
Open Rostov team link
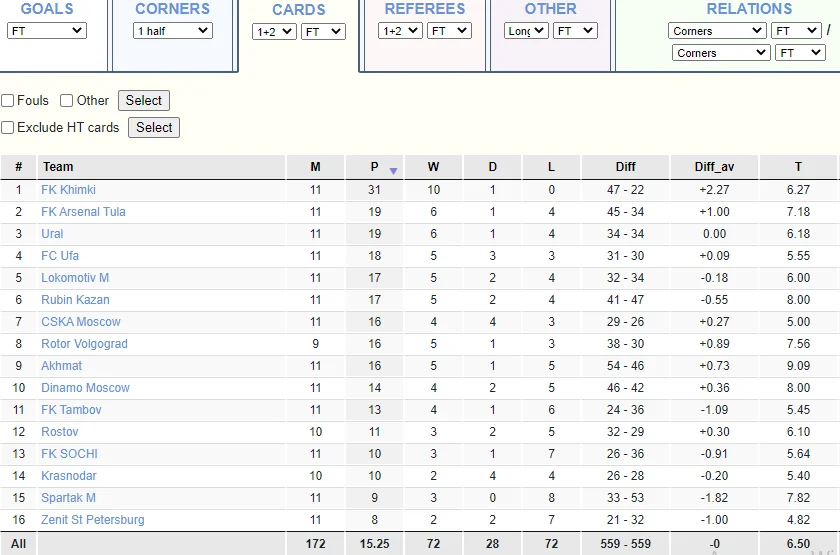pyautogui.click(x=60, y=431)
